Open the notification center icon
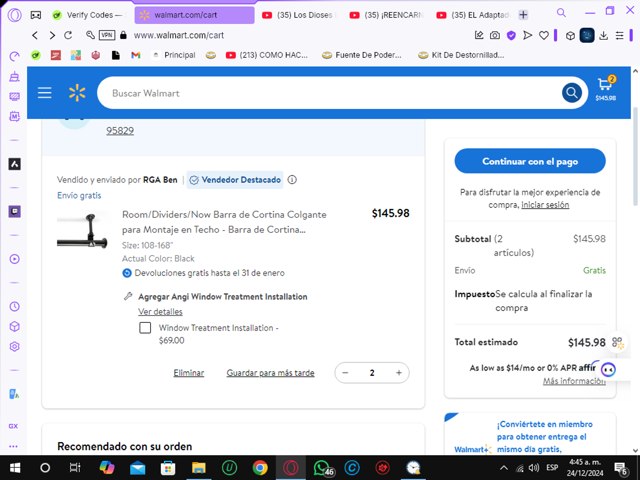This screenshot has height=480, width=640. (x=621, y=468)
